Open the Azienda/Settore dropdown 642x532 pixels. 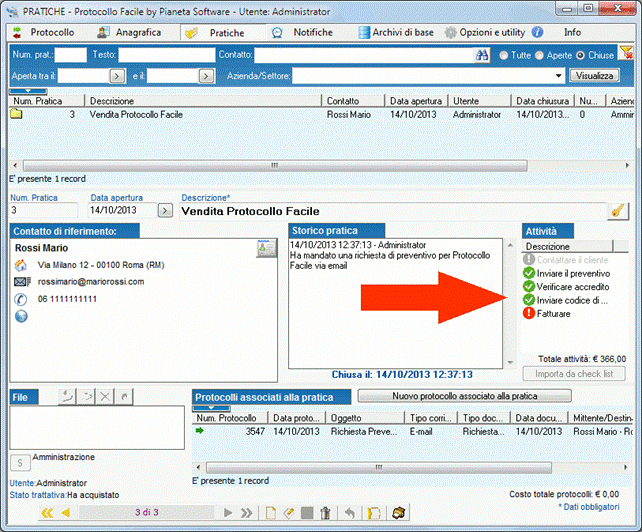click(558, 76)
